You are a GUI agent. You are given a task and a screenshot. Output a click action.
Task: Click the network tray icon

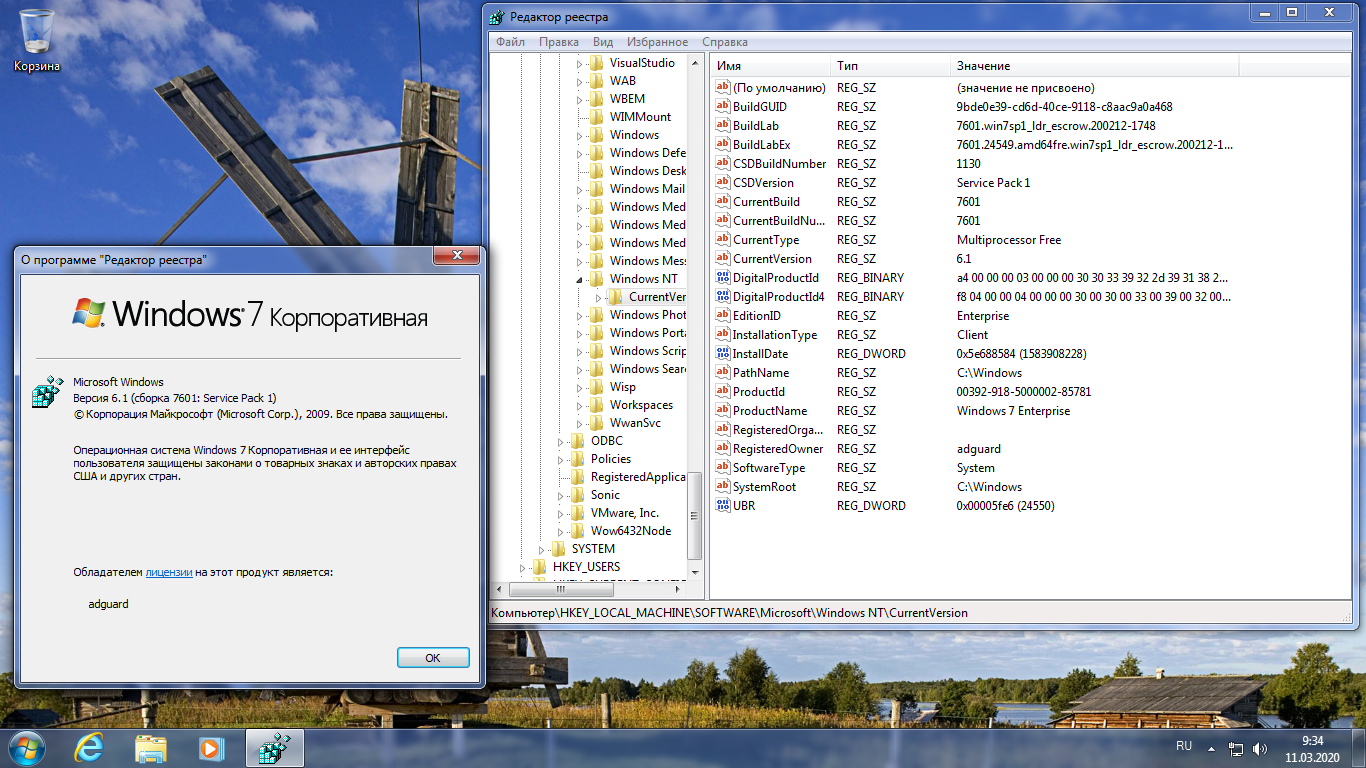pyautogui.click(x=1236, y=748)
